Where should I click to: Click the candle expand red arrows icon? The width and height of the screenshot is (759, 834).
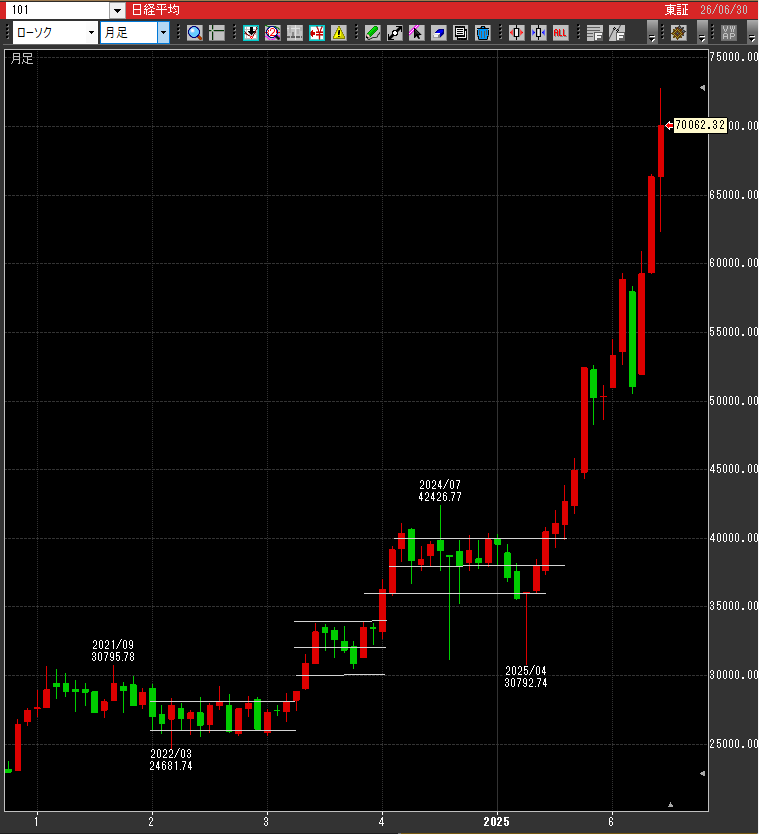tap(516, 33)
